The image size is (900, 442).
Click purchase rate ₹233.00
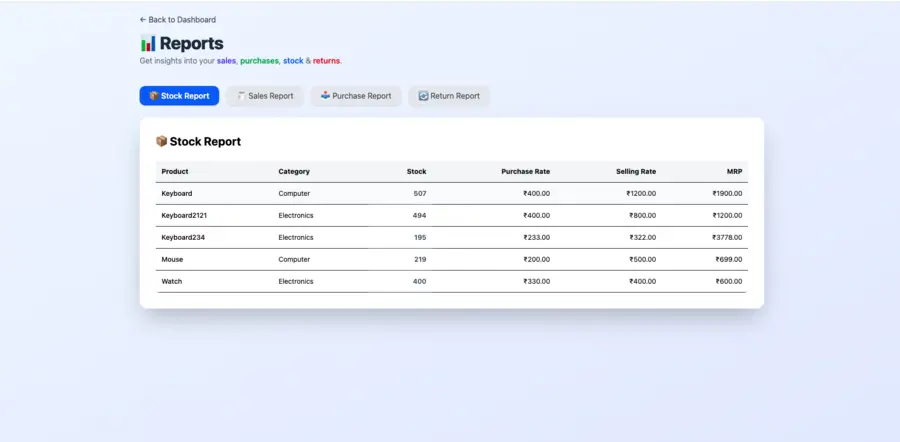(537, 237)
